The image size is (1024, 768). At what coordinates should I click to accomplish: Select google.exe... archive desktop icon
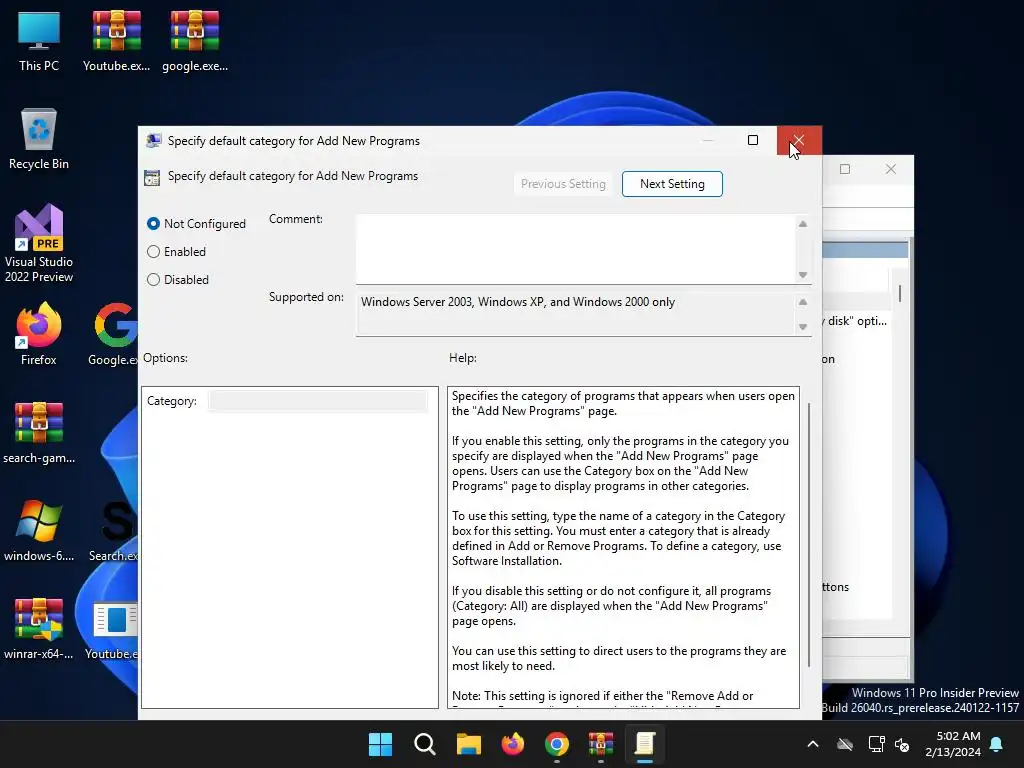coord(195,40)
